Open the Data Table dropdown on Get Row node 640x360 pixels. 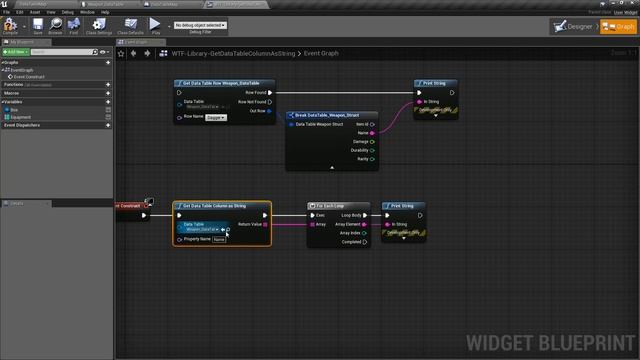[x=202, y=107]
